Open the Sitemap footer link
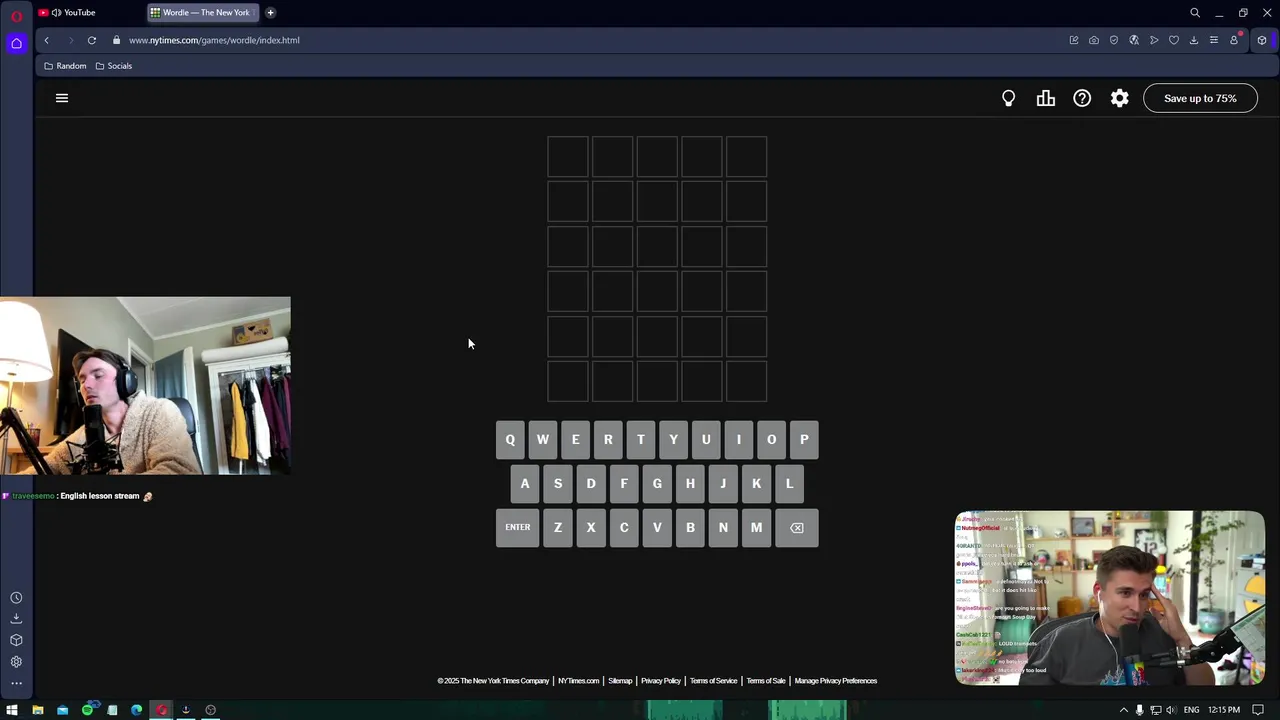This screenshot has width=1280, height=720. click(x=620, y=681)
